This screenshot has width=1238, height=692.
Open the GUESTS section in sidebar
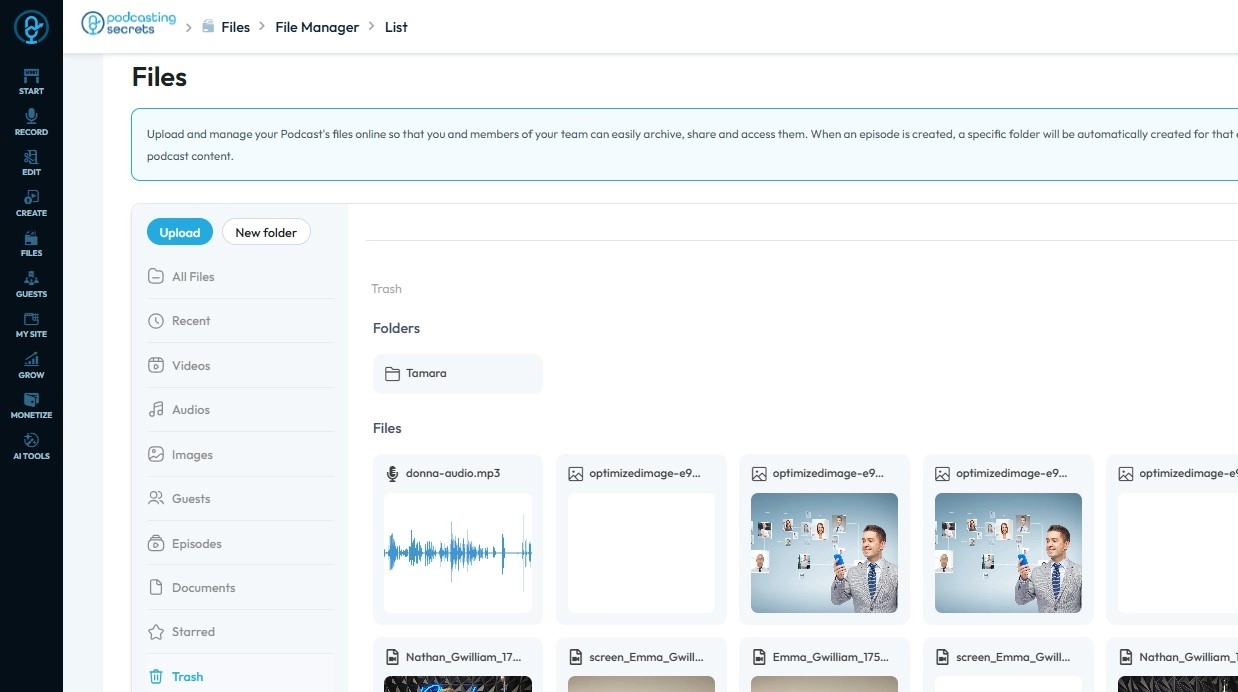point(31,284)
